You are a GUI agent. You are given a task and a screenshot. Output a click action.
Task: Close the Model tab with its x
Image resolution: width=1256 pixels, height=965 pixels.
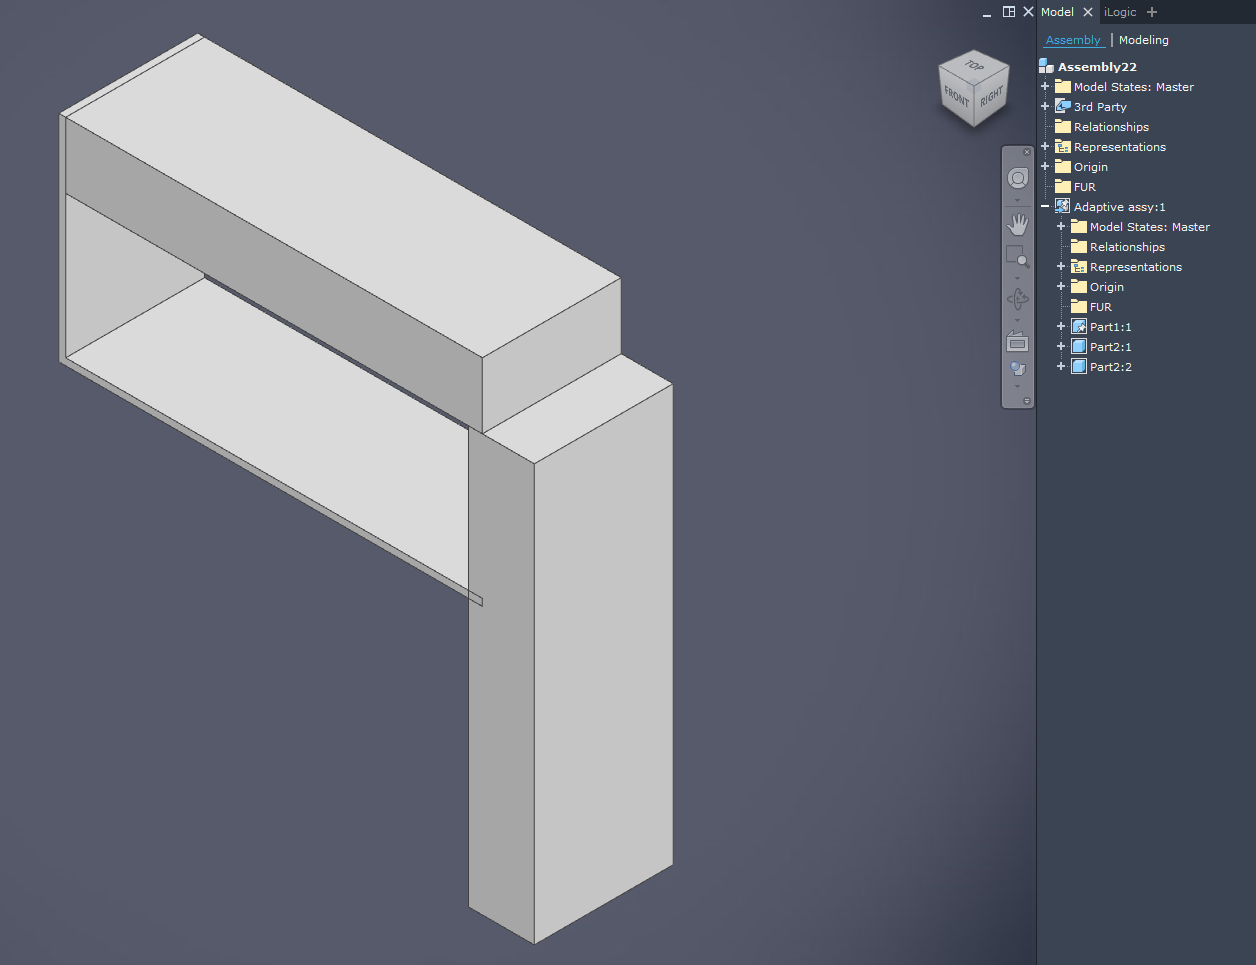[1088, 12]
